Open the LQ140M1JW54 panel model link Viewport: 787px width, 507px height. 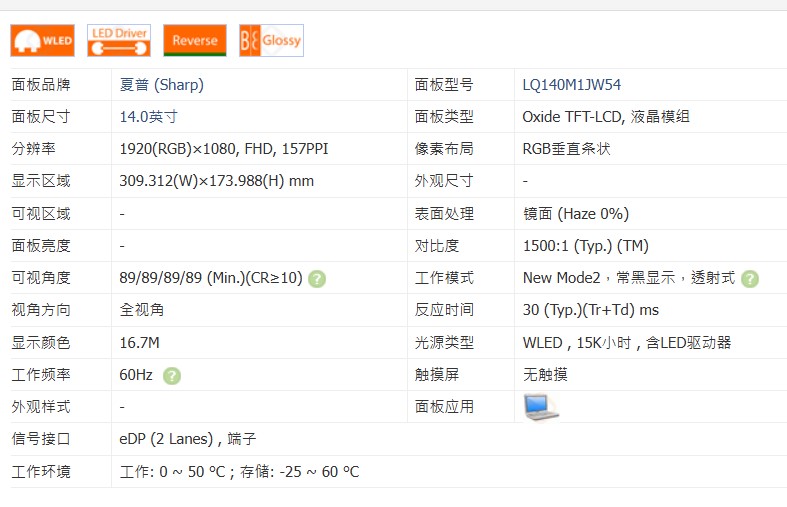click(571, 85)
